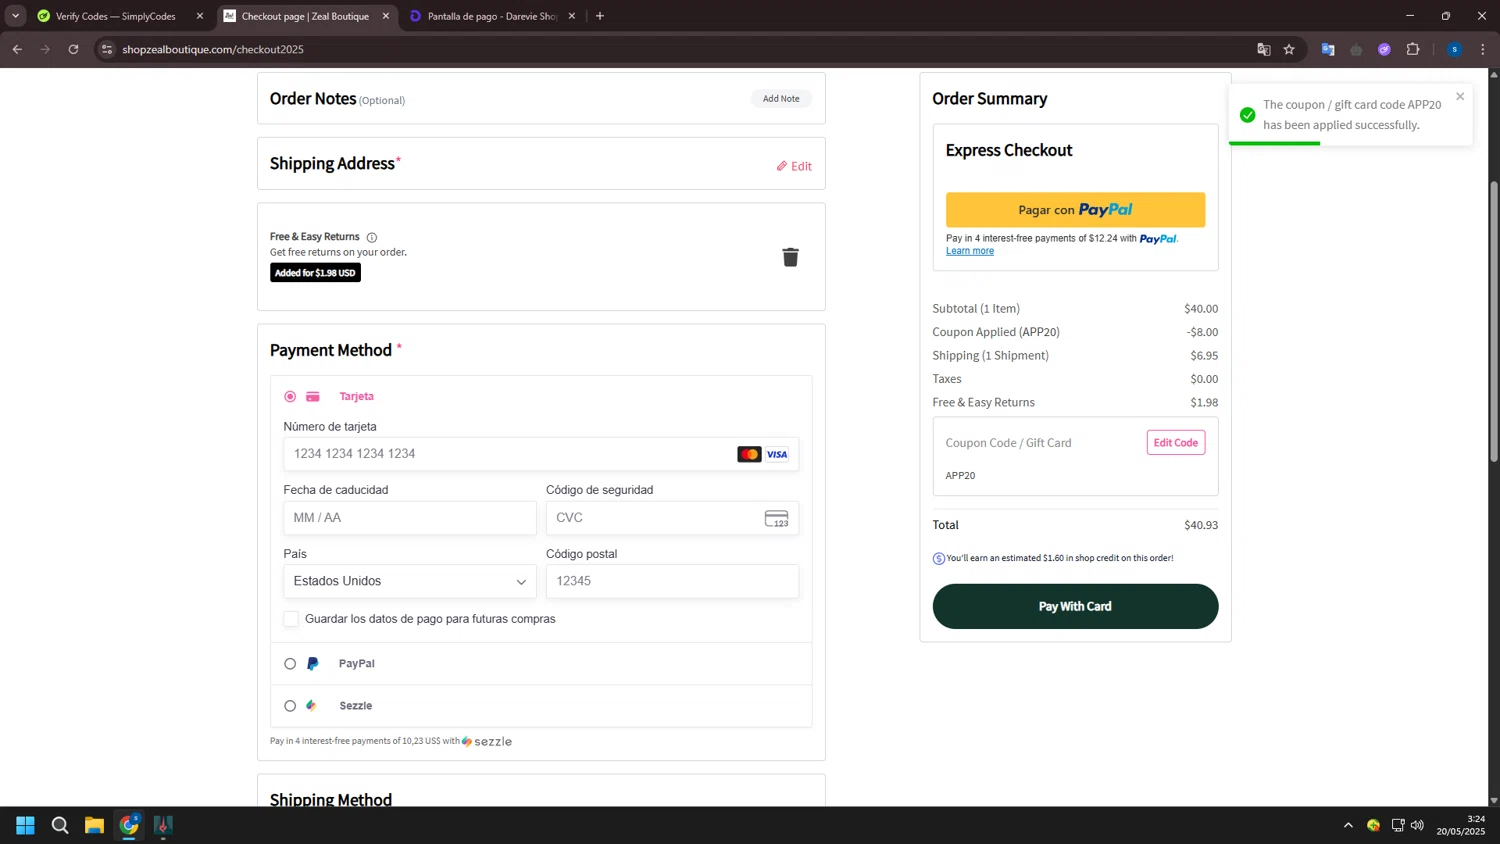Click Add Note button

pos(781,99)
